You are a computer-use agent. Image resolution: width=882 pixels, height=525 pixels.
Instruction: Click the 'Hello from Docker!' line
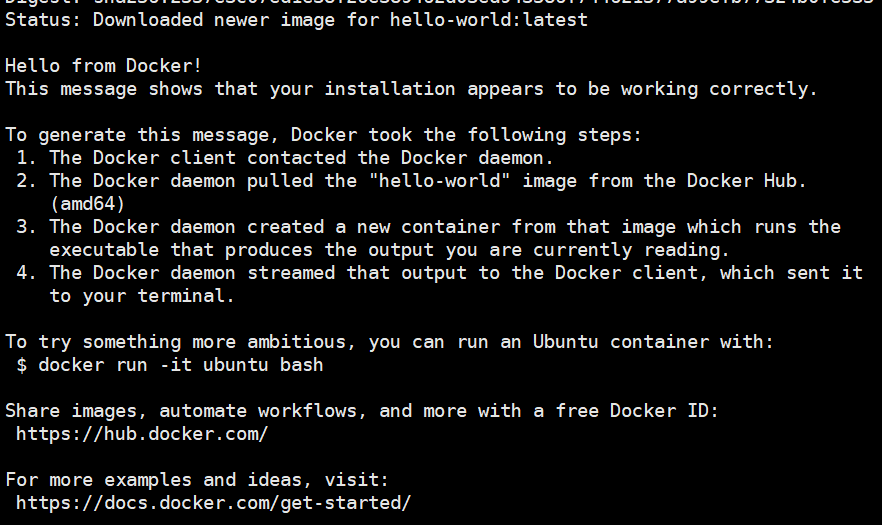(103, 66)
